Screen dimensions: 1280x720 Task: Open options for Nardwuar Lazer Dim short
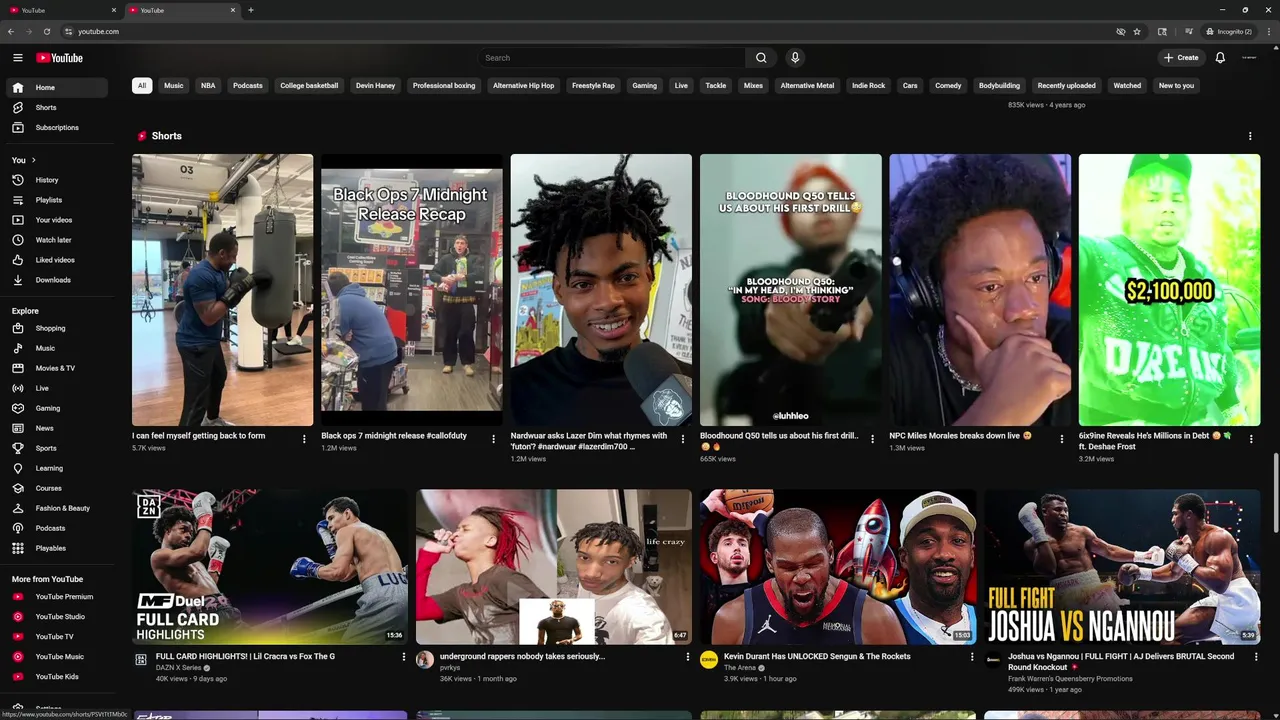click(683, 438)
